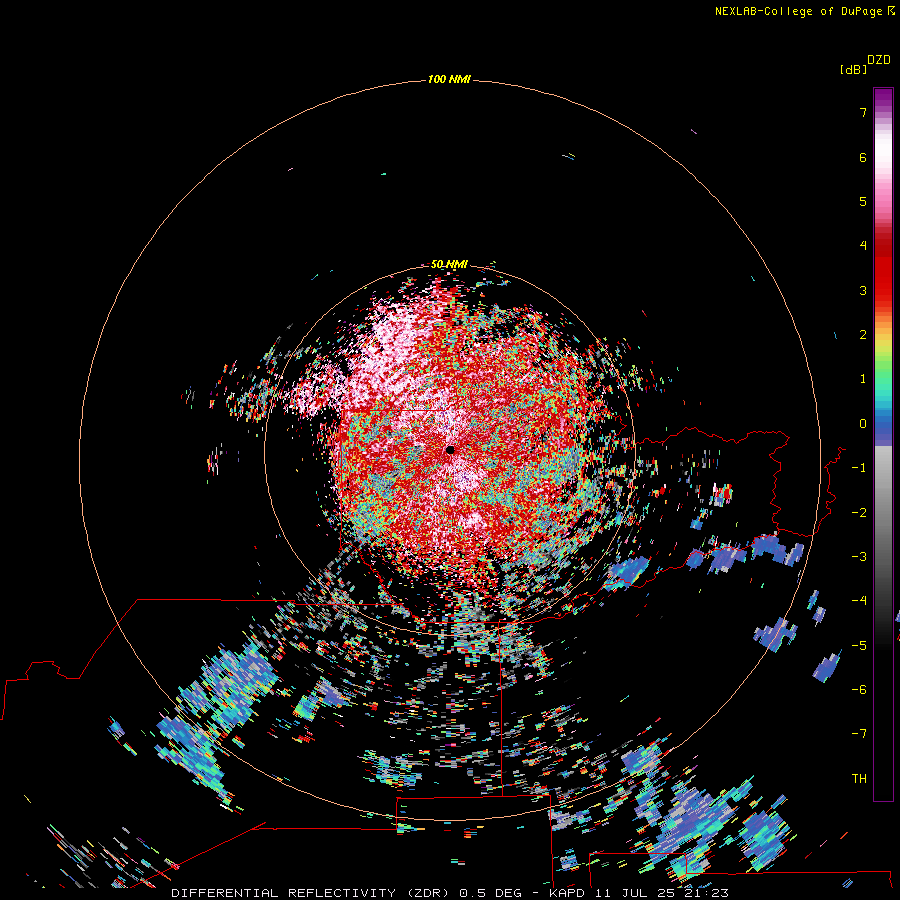The height and width of the screenshot is (900, 900).
Task: Click the 3 dB label on the scale
Action: [x=863, y=290]
